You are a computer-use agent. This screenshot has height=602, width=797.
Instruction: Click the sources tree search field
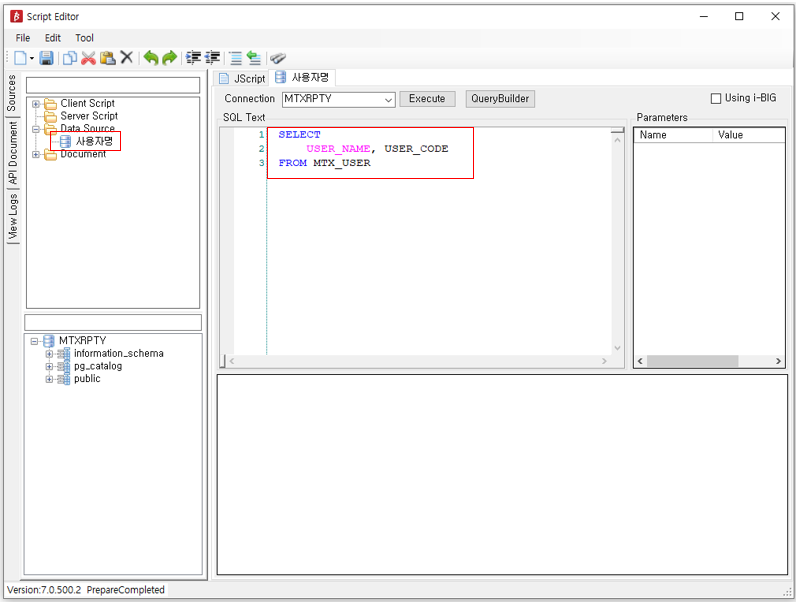[x=113, y=85]
